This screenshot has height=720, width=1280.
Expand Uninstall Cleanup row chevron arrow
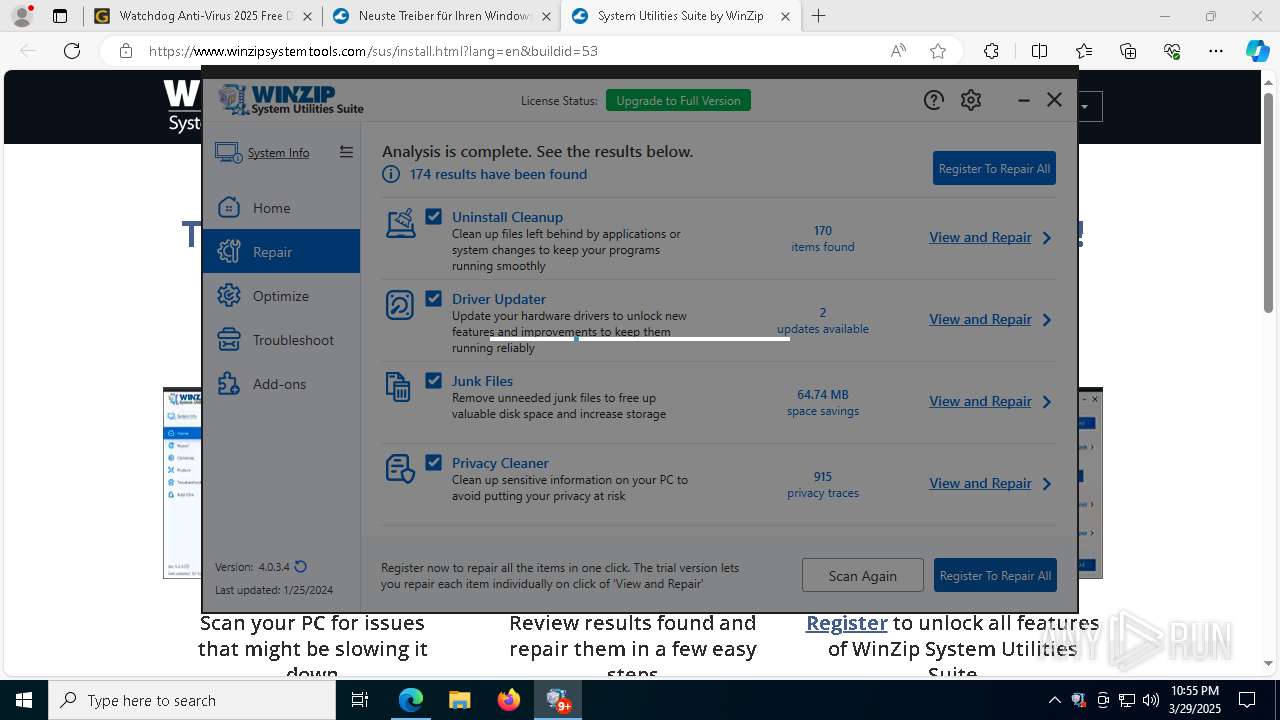pyautogui.click(x=1047, y=238)
